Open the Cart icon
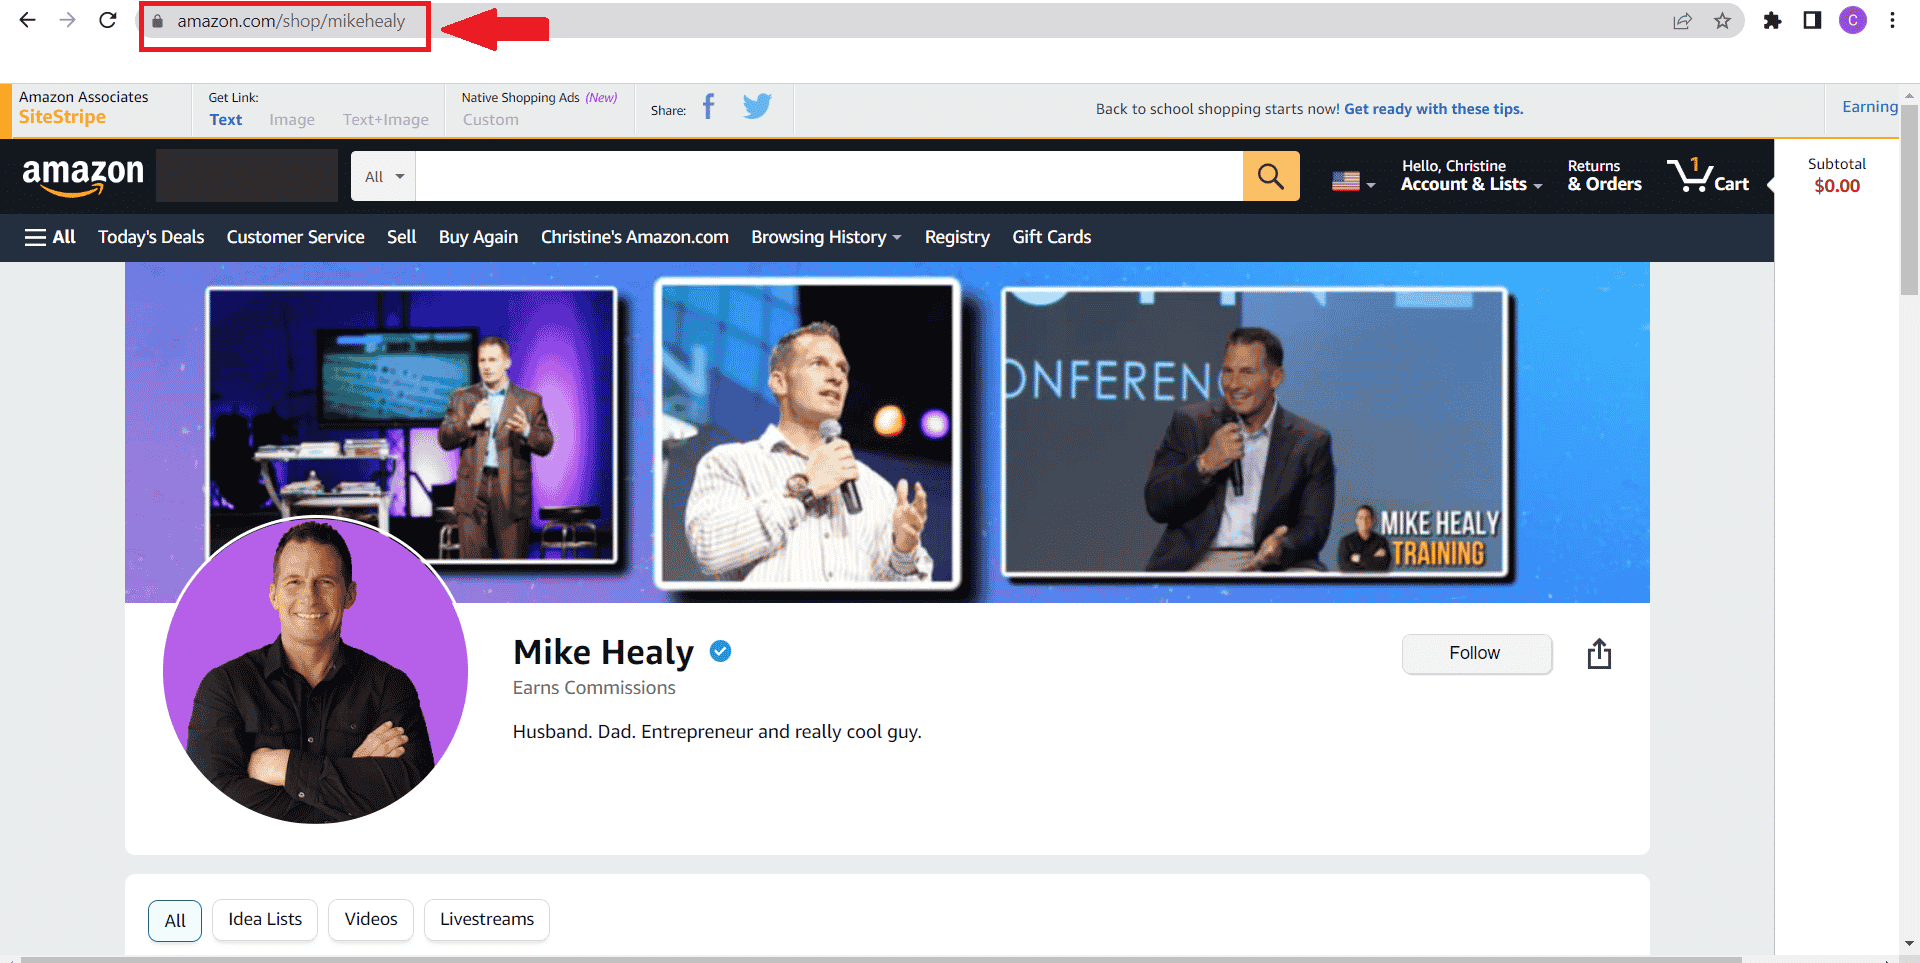The image size is (1920, 963). 1708,175
